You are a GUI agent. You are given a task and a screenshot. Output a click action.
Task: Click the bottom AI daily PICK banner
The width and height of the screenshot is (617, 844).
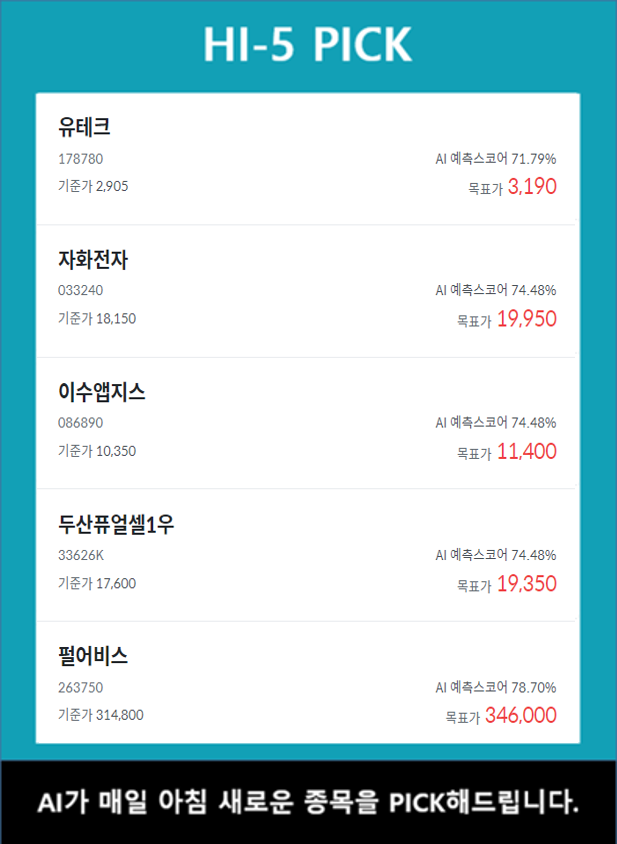(308, 802)
